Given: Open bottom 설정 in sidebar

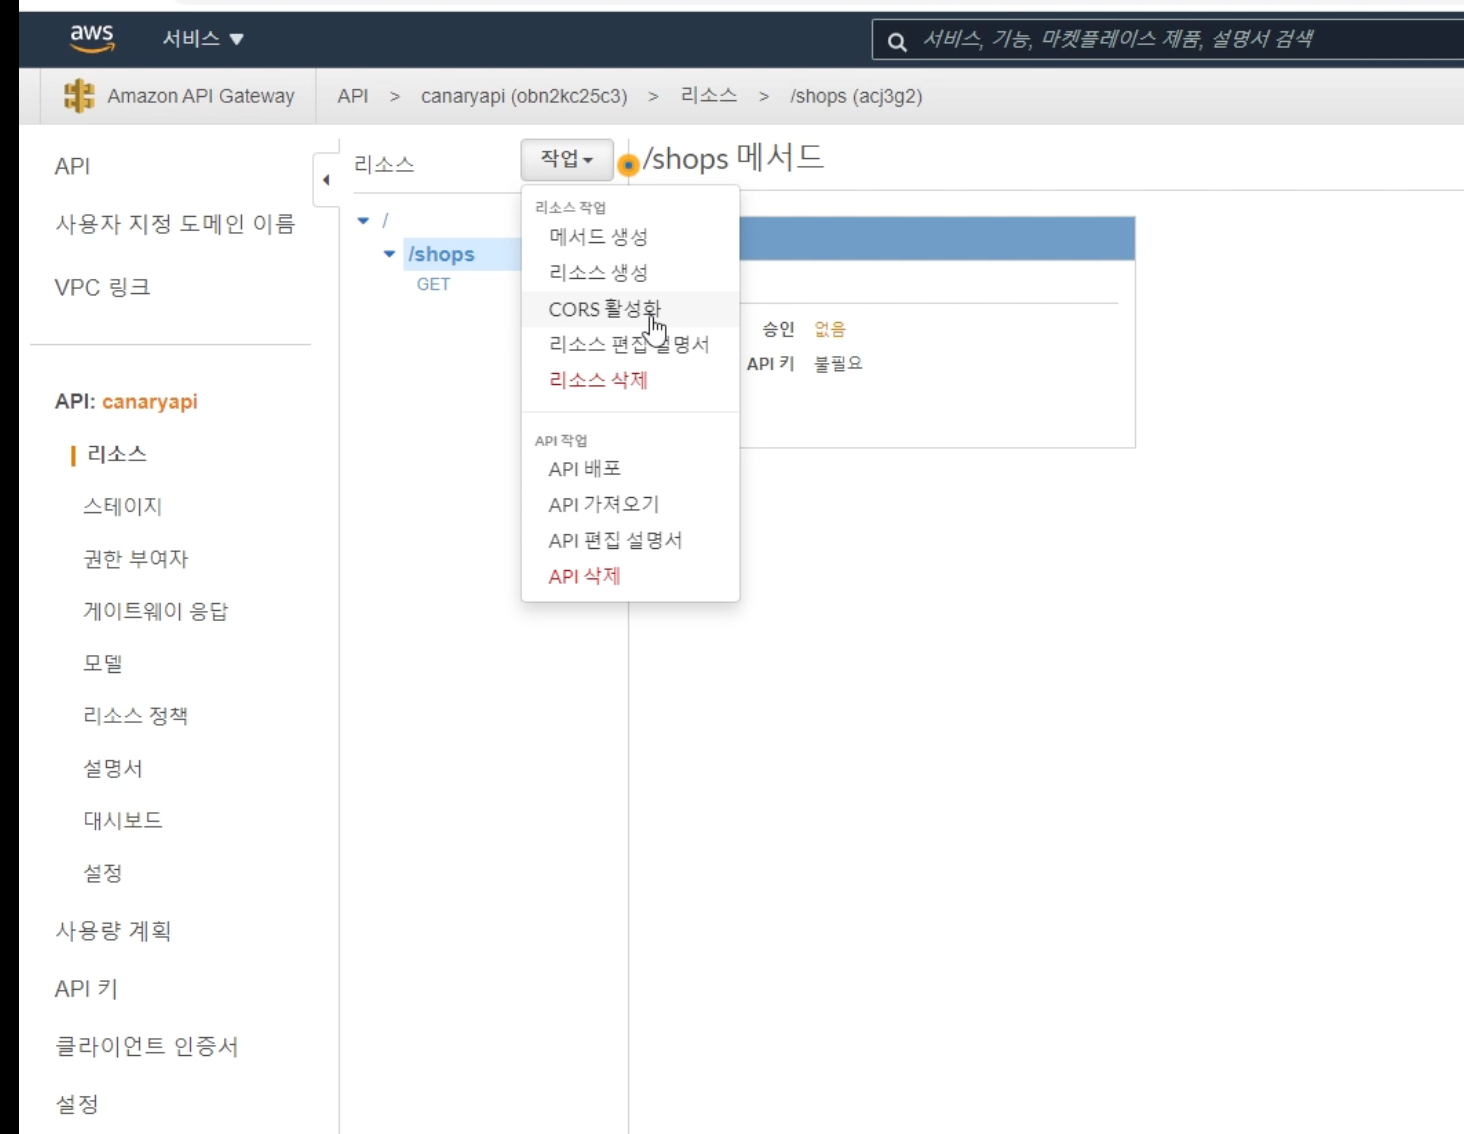Looking at the screenshot, I should click(x=76, y=1104).
